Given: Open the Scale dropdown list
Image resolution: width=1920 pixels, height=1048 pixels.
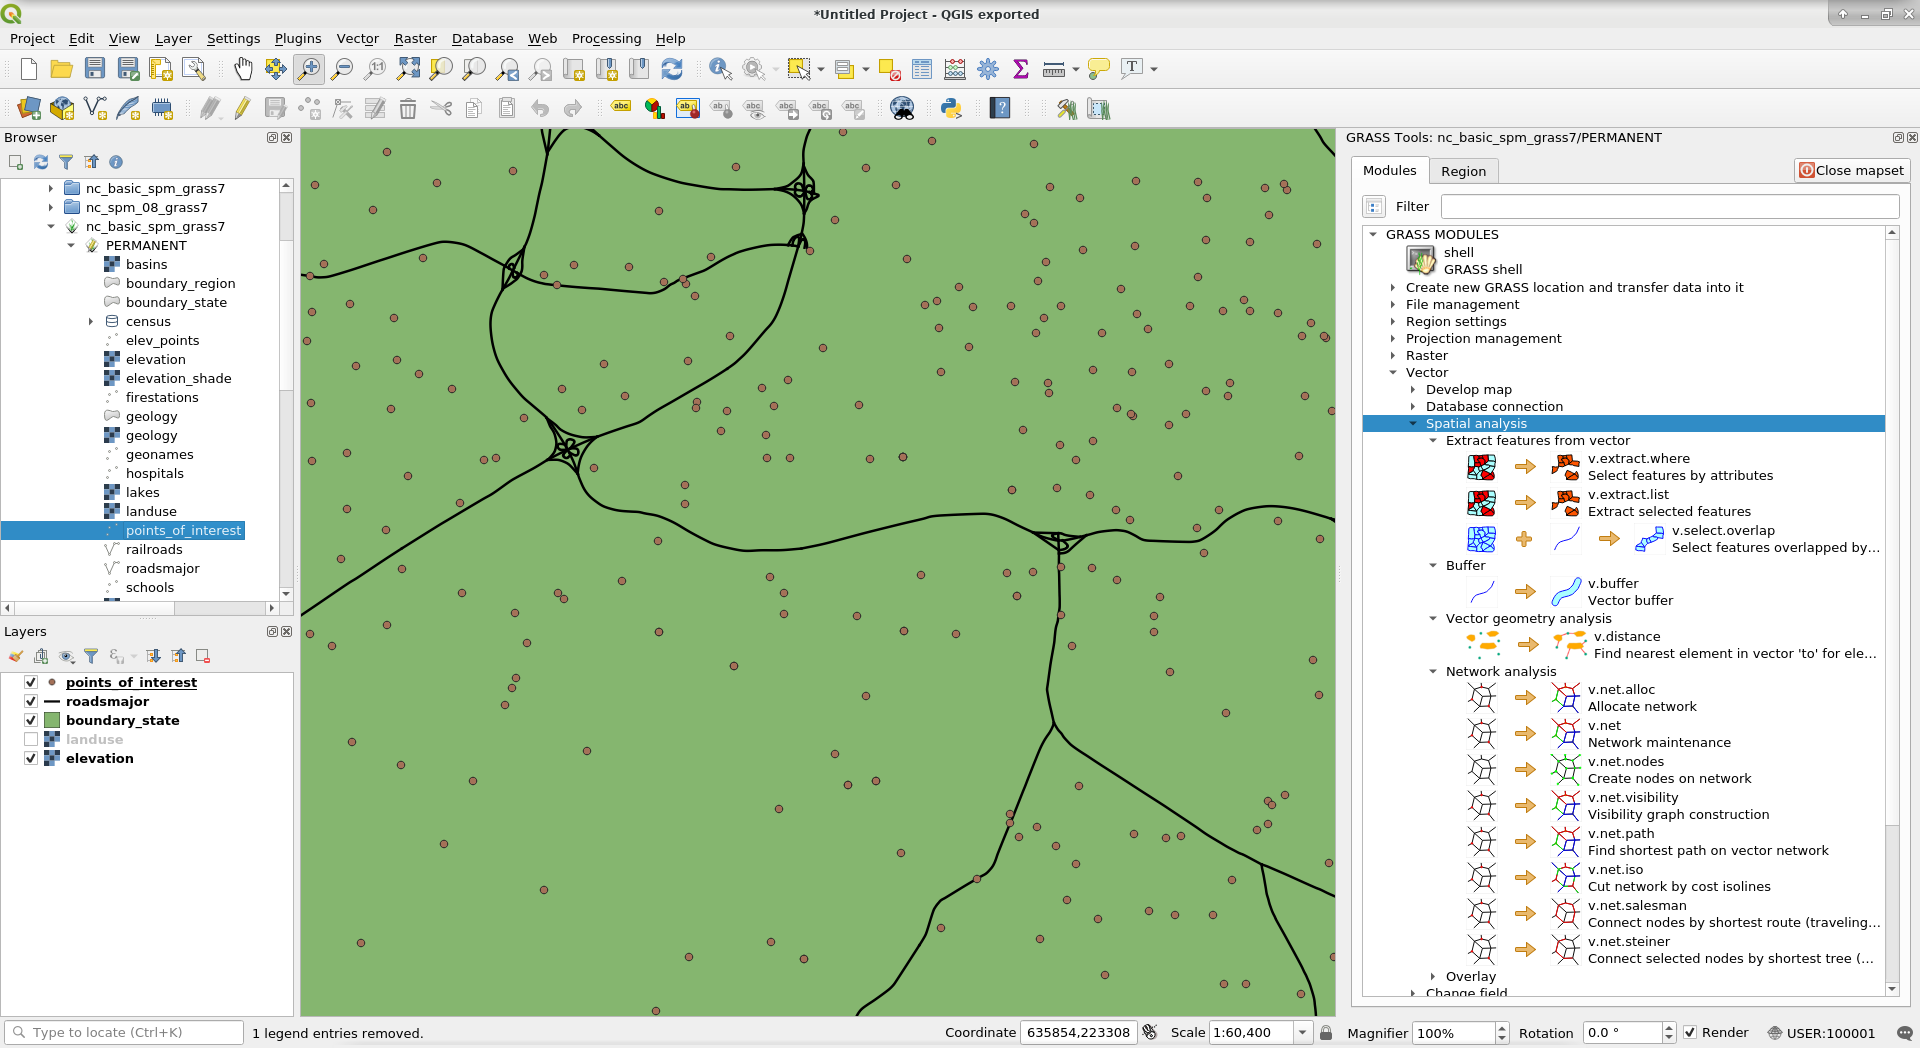Looking at the screenshot, I should point(1302,1033).
